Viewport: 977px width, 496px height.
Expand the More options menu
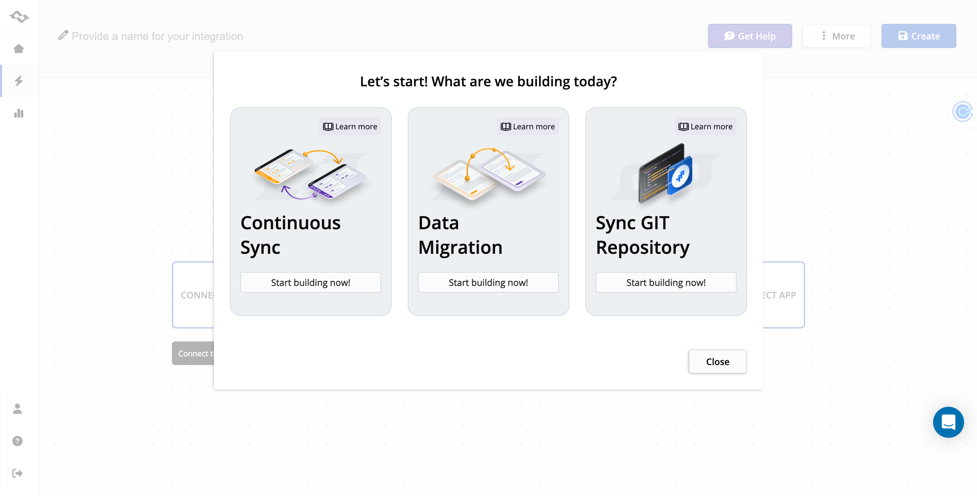click(x=836, y=36)
